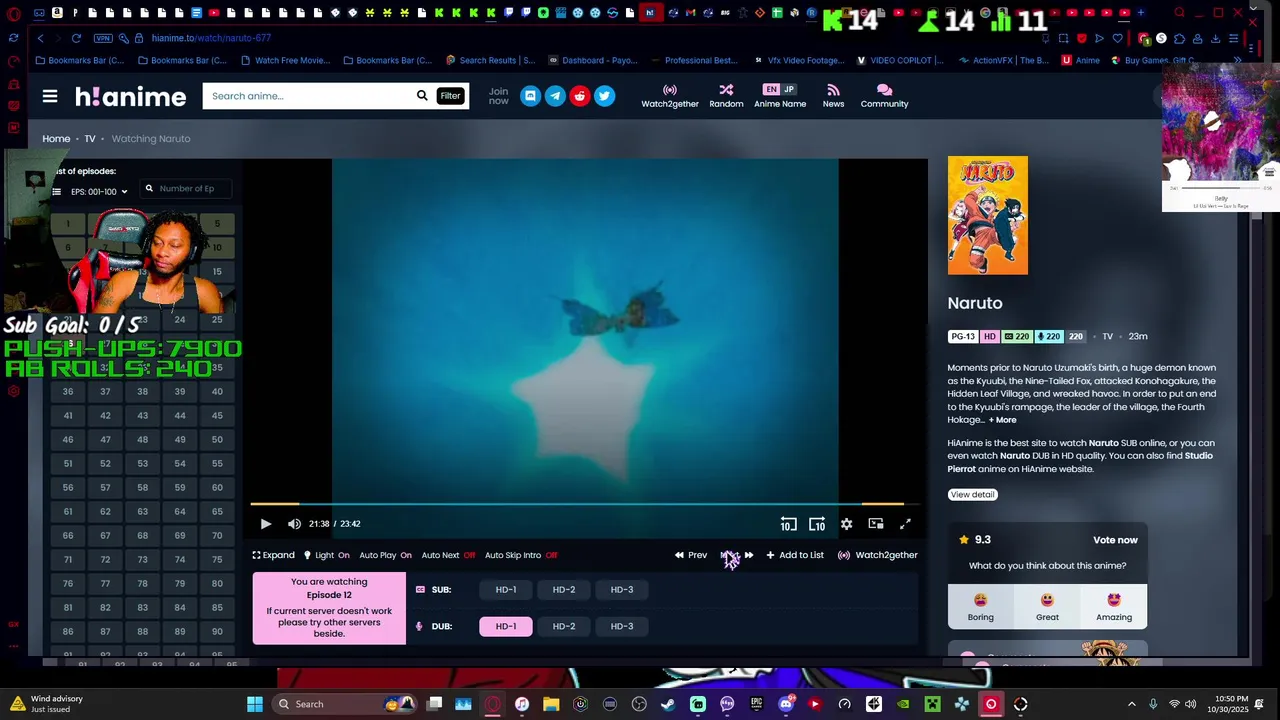Viewport: 1280px width, 720px height.
Task: Enable picture-in-picture mode
Action: [x=876, y=524]
